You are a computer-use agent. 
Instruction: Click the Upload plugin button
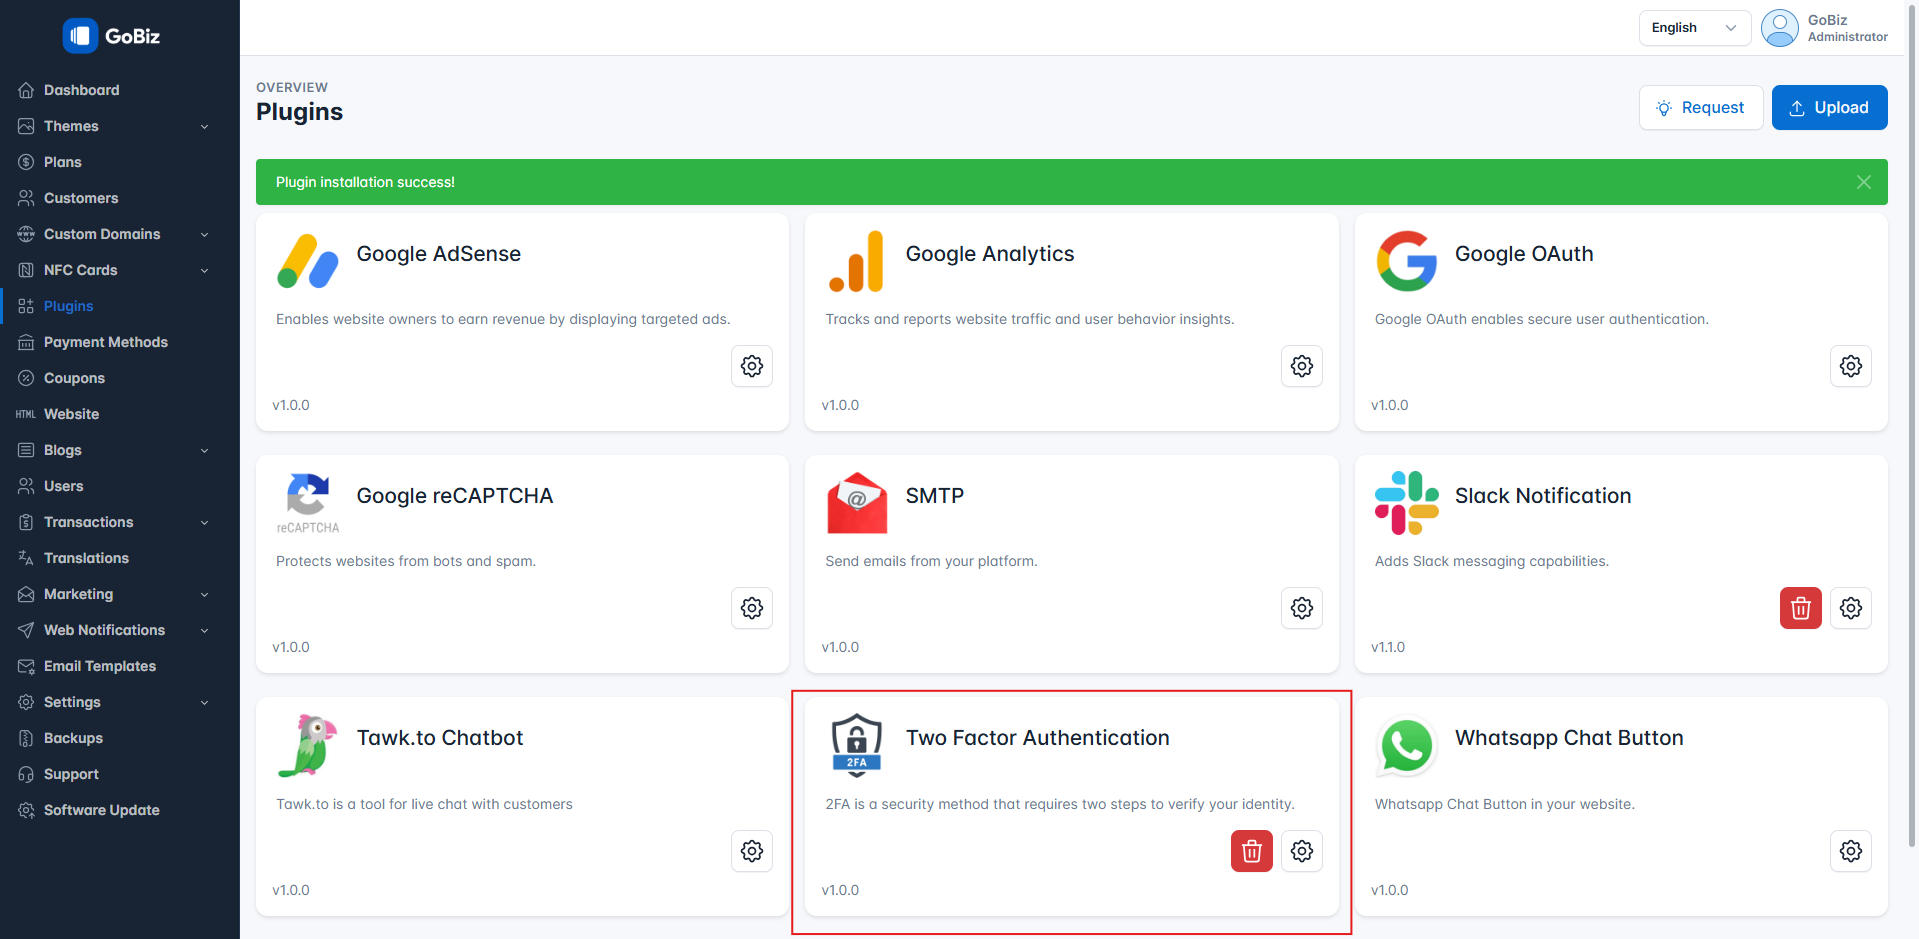(x=1828, y=108)
